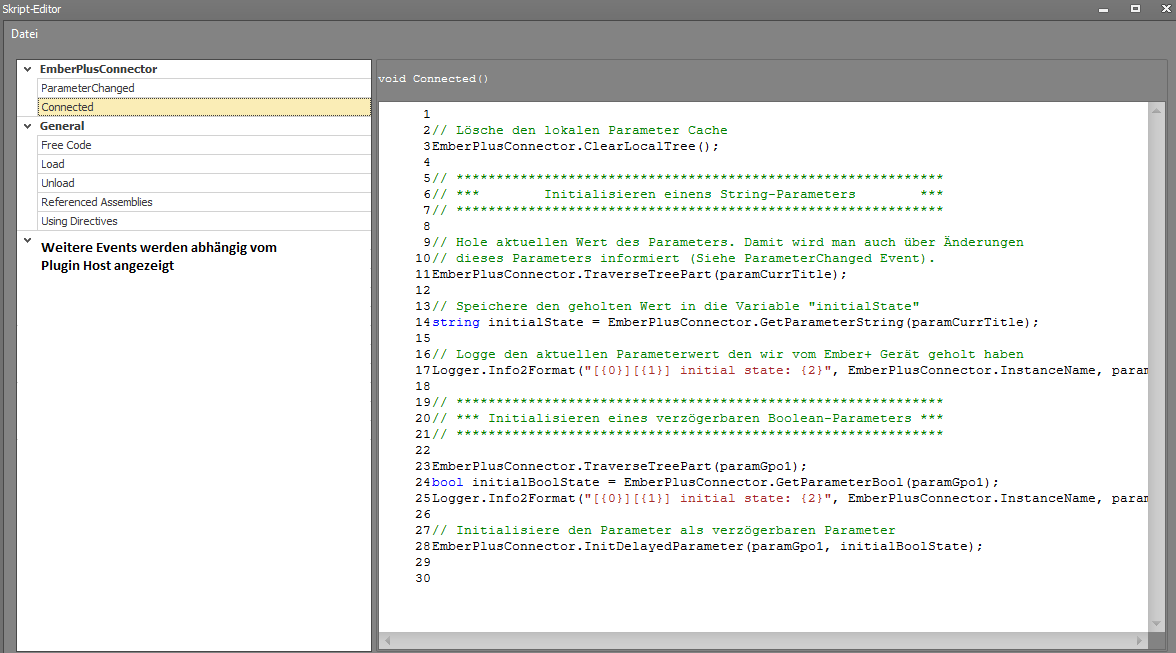
Task: Click the line ClearLocalTree() in the code
Action: (575, 146)
